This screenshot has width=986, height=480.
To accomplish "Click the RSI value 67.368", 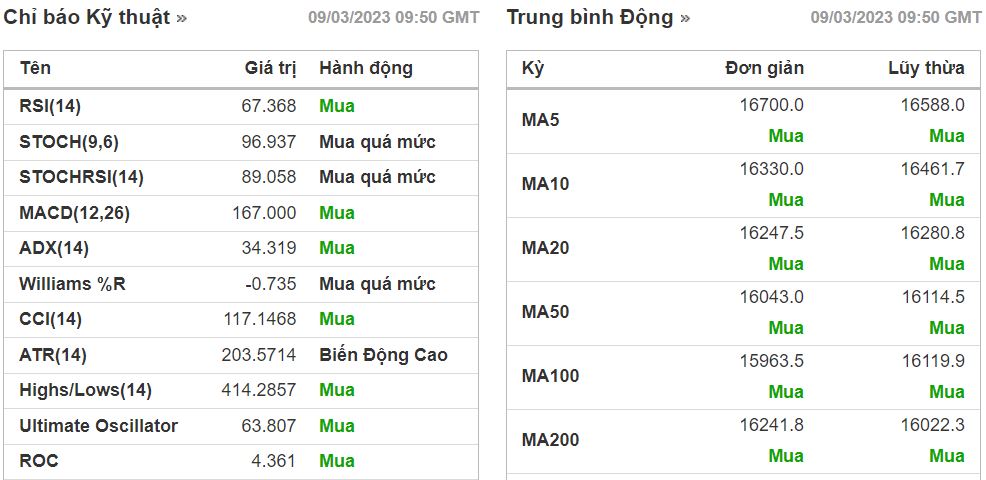I will (x=269, y=106).
